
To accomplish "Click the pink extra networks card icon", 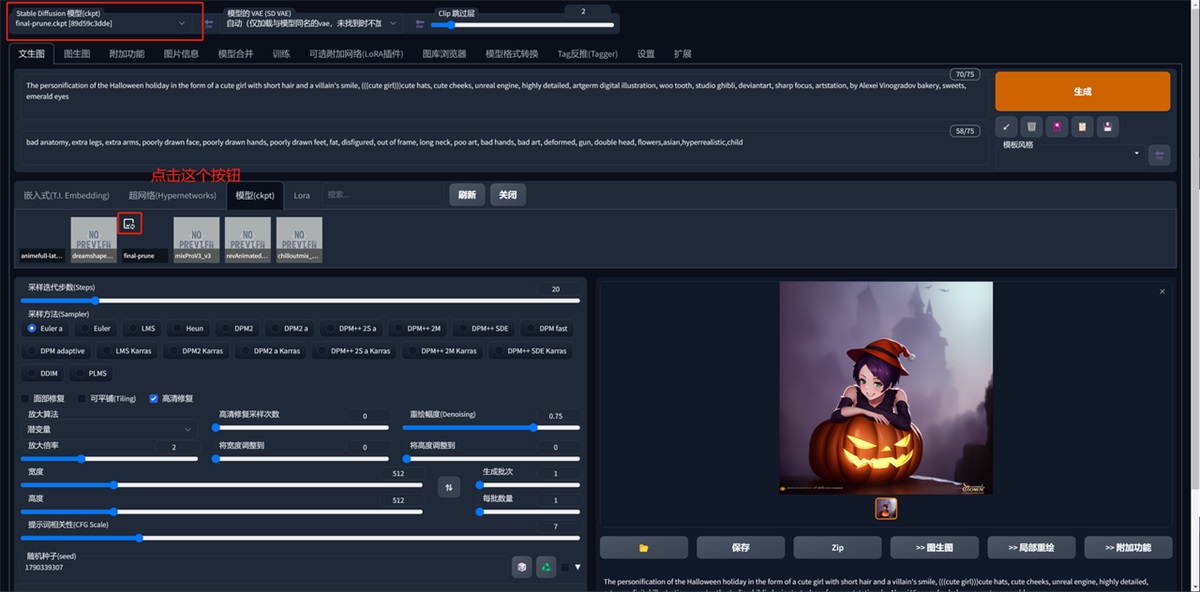I will tap(1056, 127).
